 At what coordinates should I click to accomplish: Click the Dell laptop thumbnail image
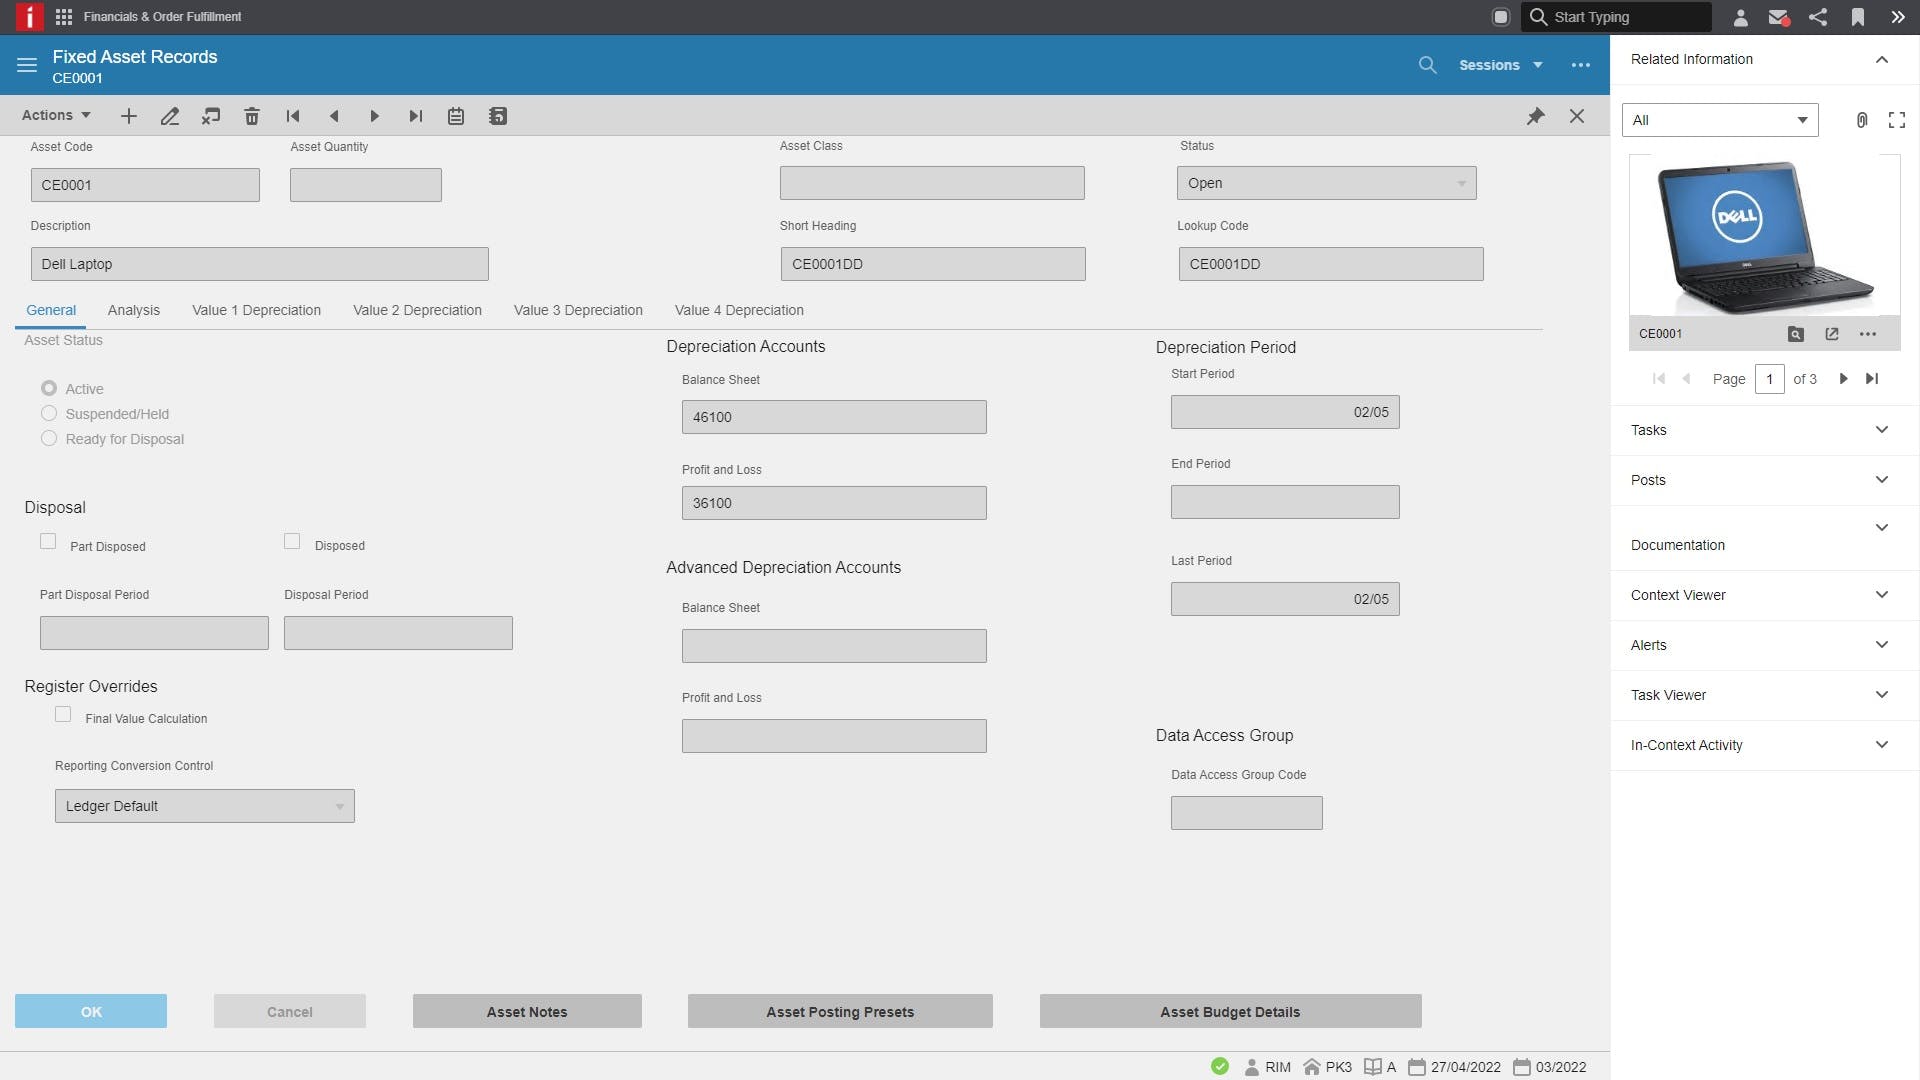tap(1764, 237)
